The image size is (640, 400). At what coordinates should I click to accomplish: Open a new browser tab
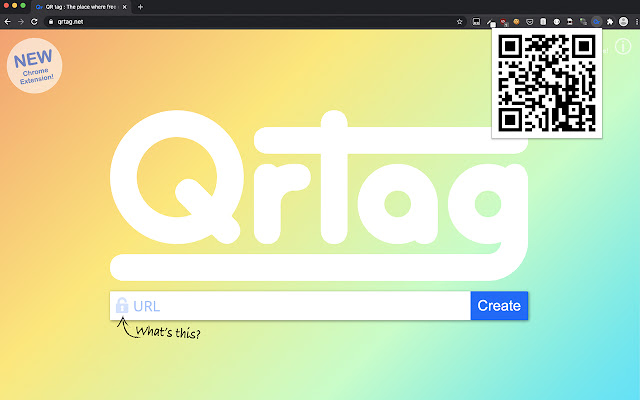pyautogui.click(x=140, y=7)
